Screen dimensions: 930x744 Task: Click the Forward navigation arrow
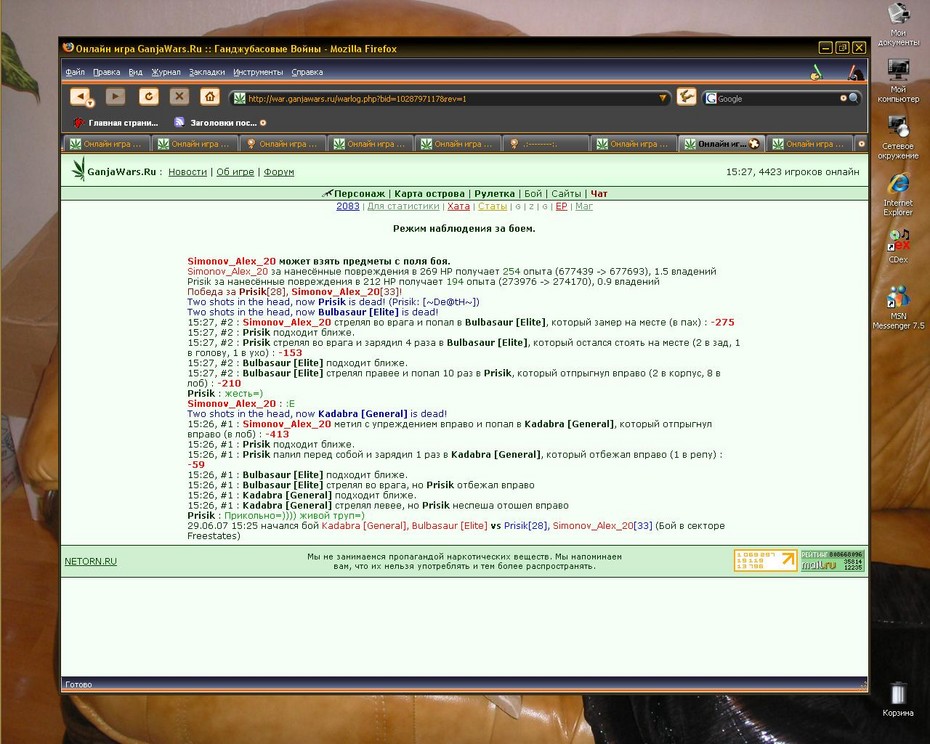(116, 96)
